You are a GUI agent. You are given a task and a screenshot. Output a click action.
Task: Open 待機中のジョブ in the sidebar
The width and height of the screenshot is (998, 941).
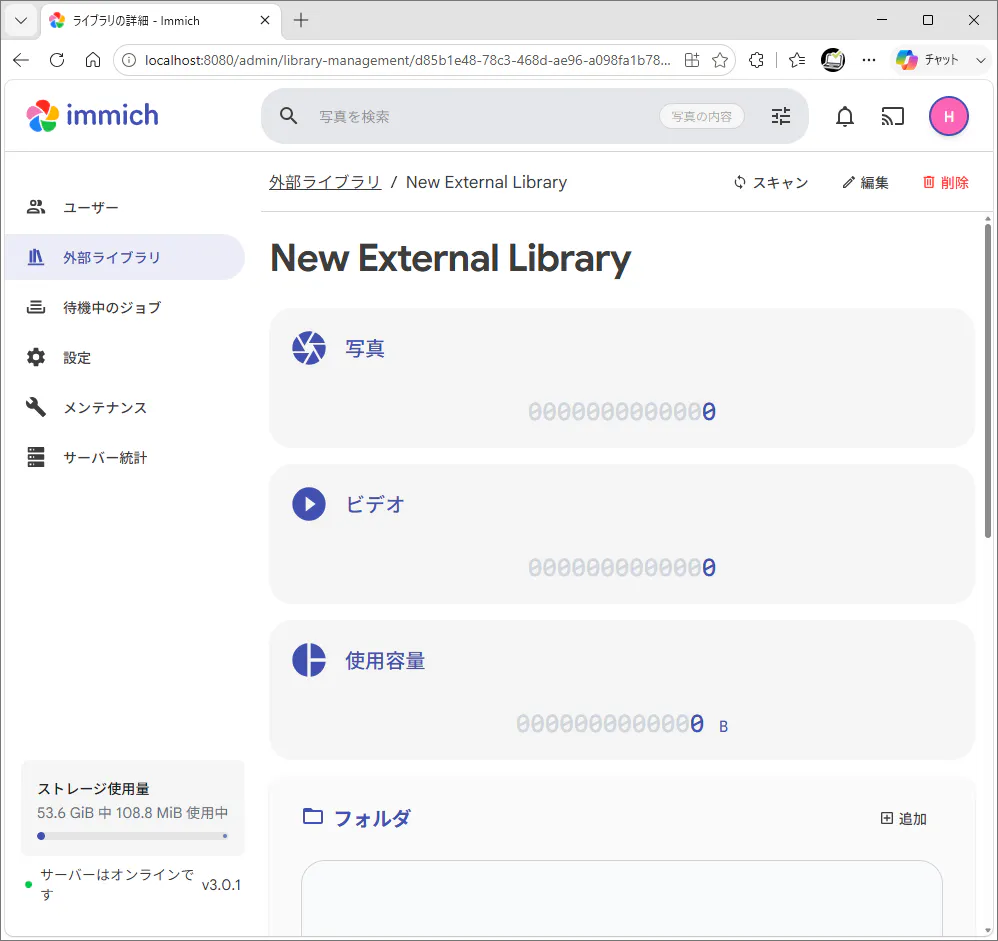pos(125,308)
